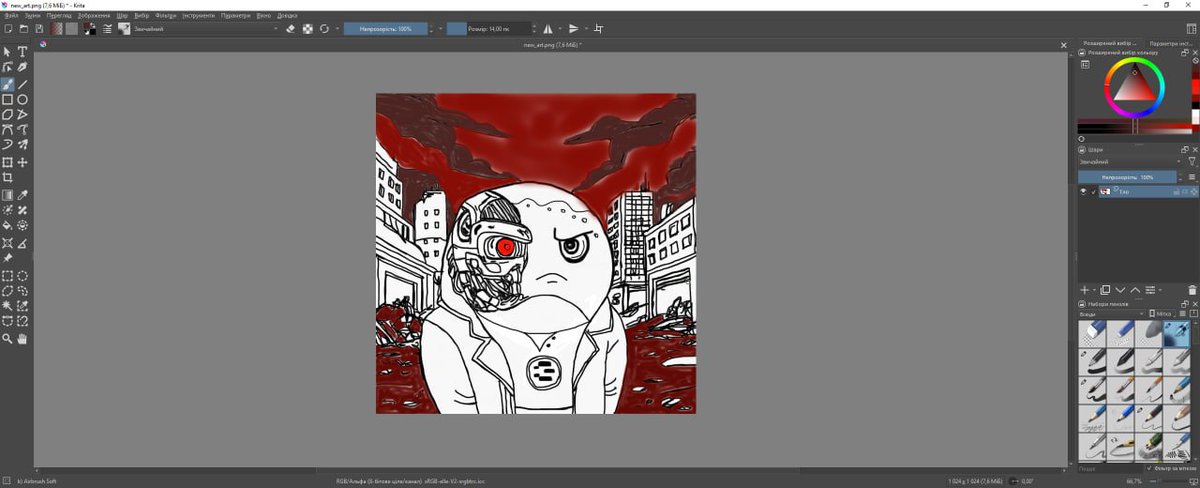Toggle preserve alpha checker icon
This screenshot has width=1200, height=488.
[x=308, y=29]
